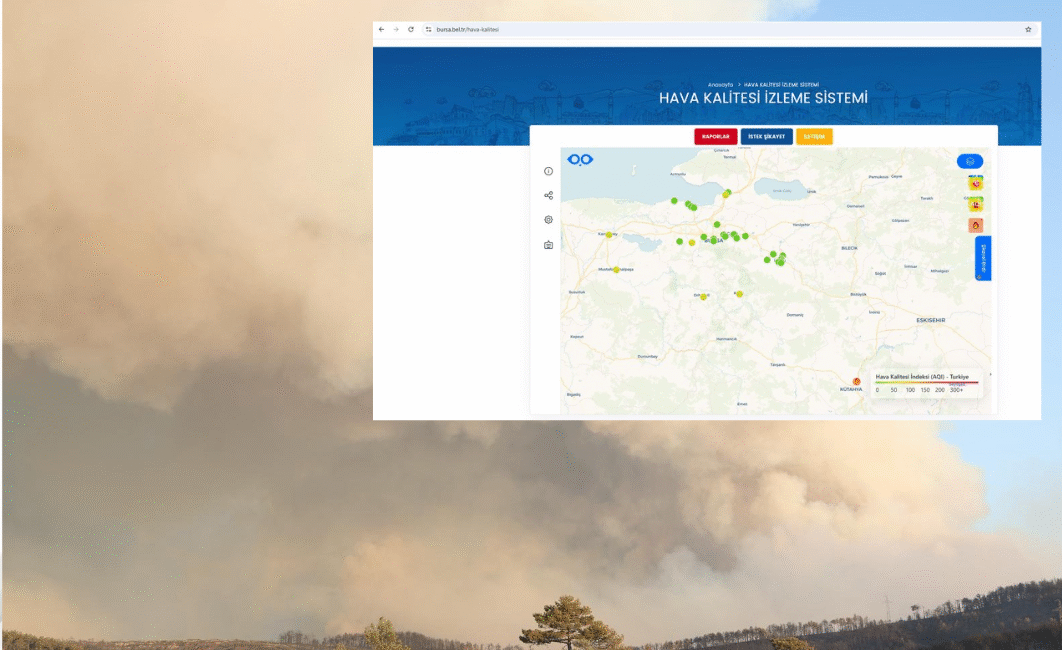Click the bottom icon in map sidebar

tap(549, 245)
